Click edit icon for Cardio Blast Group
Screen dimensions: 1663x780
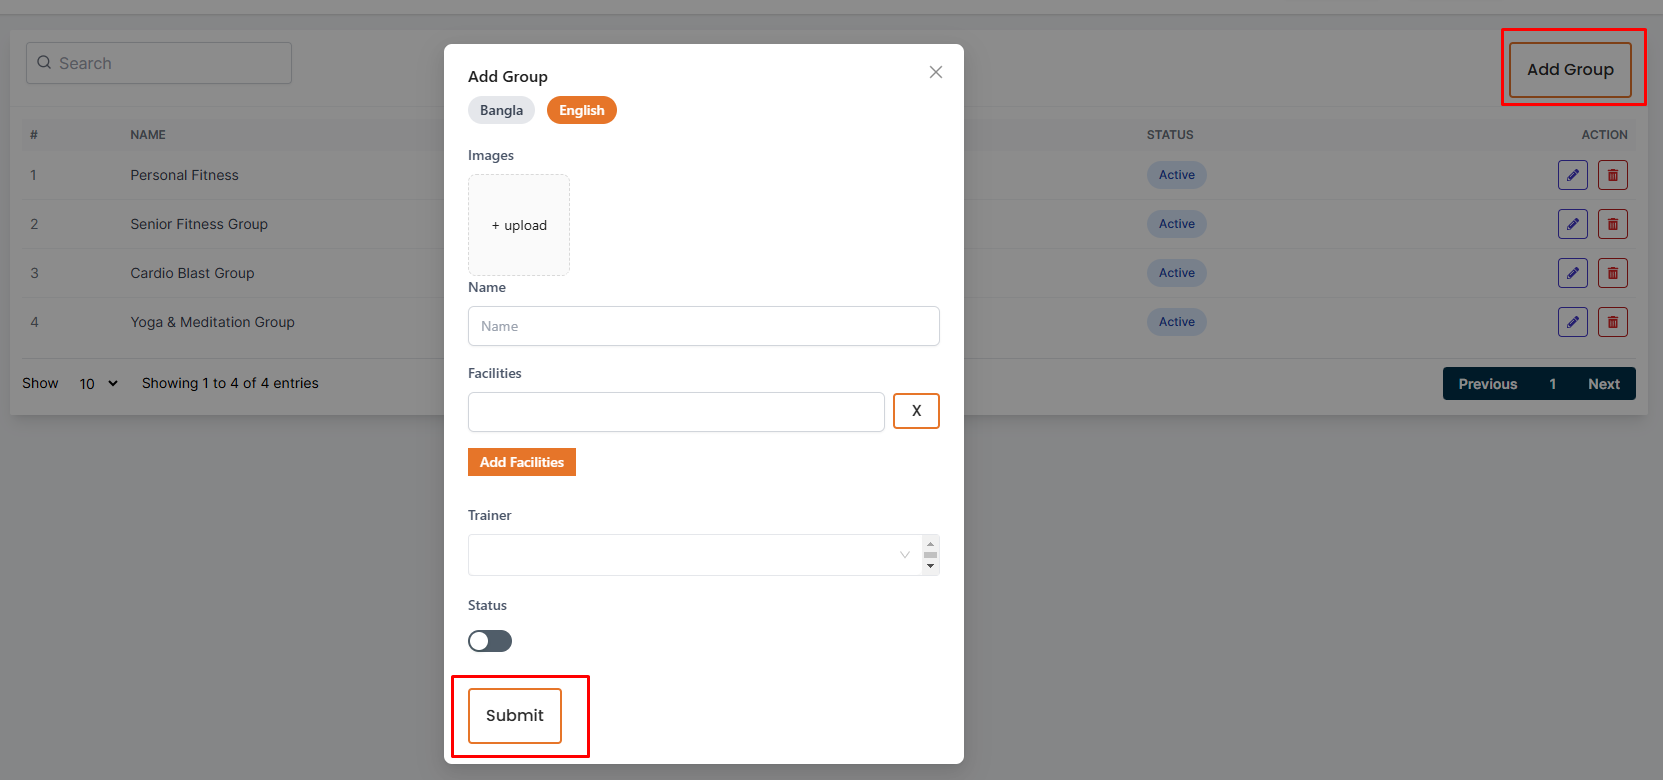(x=1572, y=273)
